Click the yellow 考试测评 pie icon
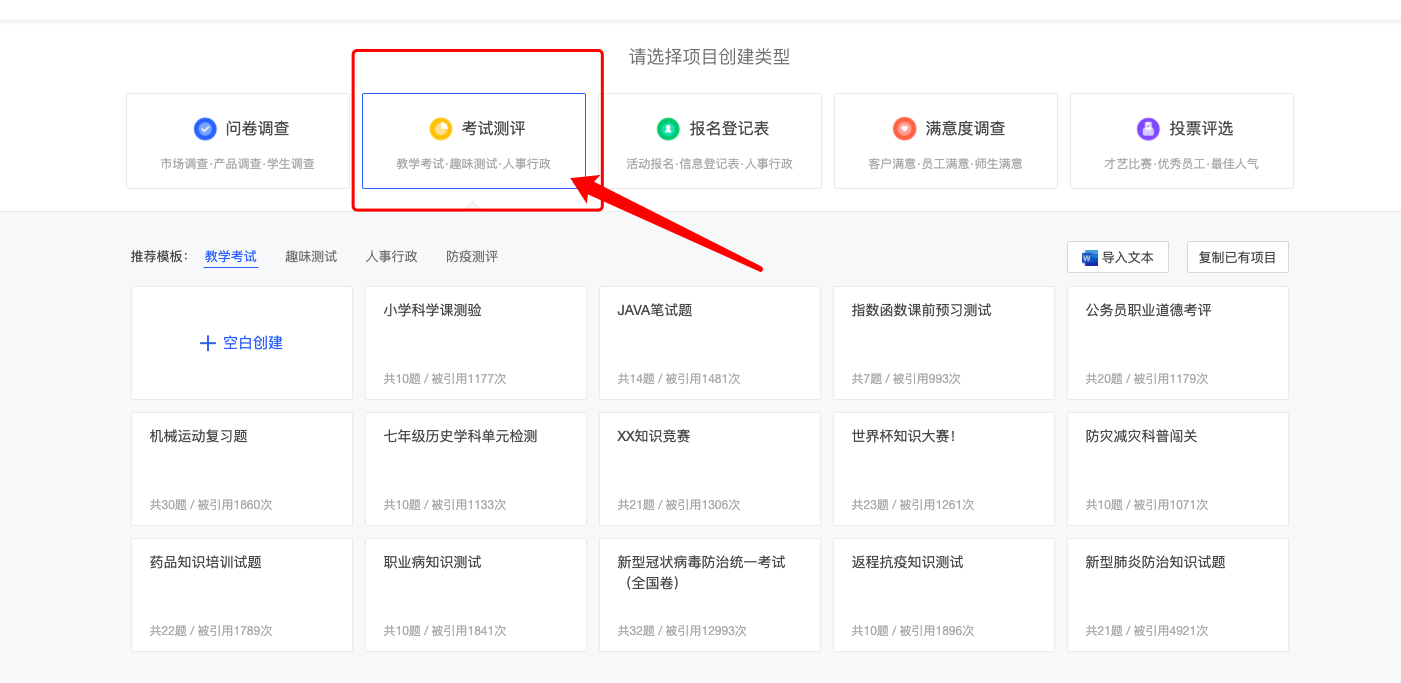Image resolution: width=1401 pixels, height=683 pixels. click(x=441, y=129)
